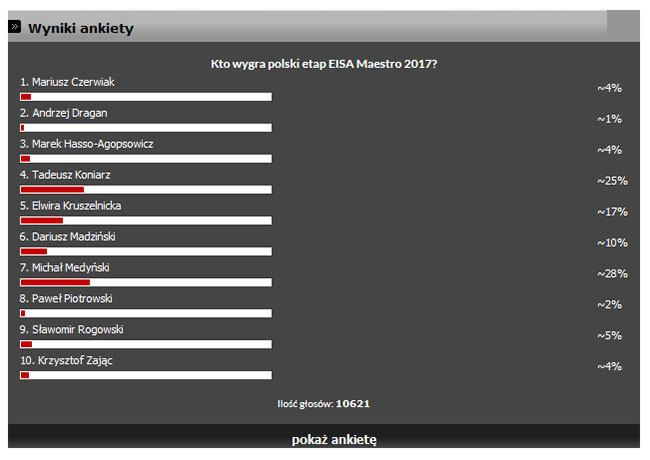The width and height of the screenshot is (650, 460).
Task: Click the vote count 10621
Action: point(353,404)
